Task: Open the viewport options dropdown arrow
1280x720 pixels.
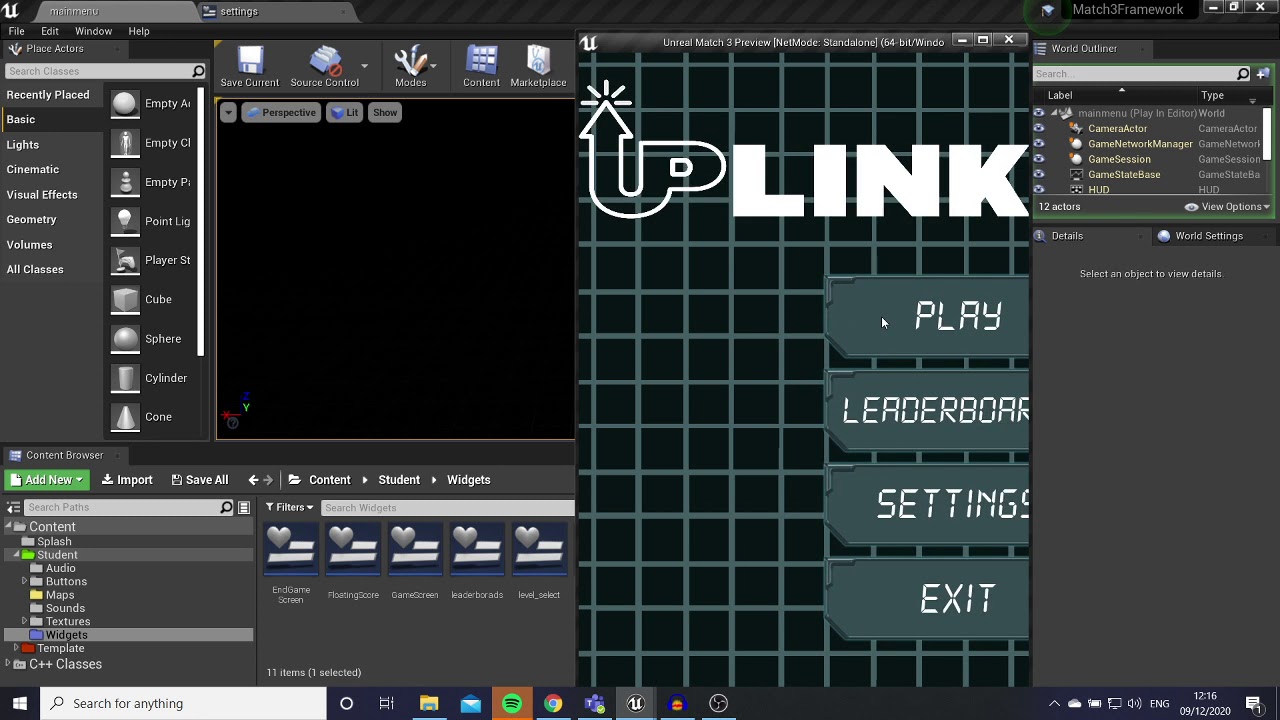Action: (228, 113)
